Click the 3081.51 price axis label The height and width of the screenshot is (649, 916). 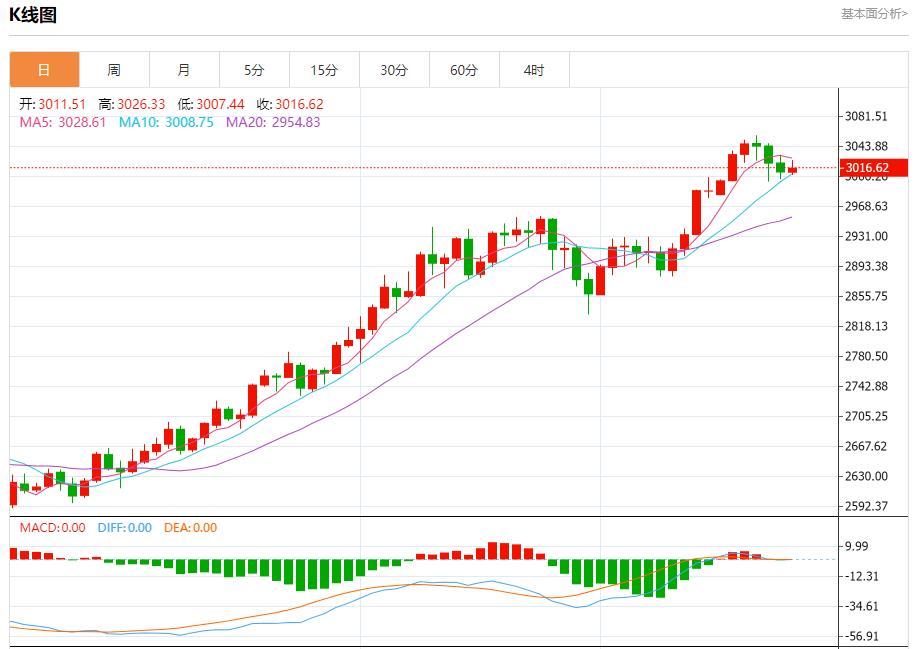[x=867, y=117]
